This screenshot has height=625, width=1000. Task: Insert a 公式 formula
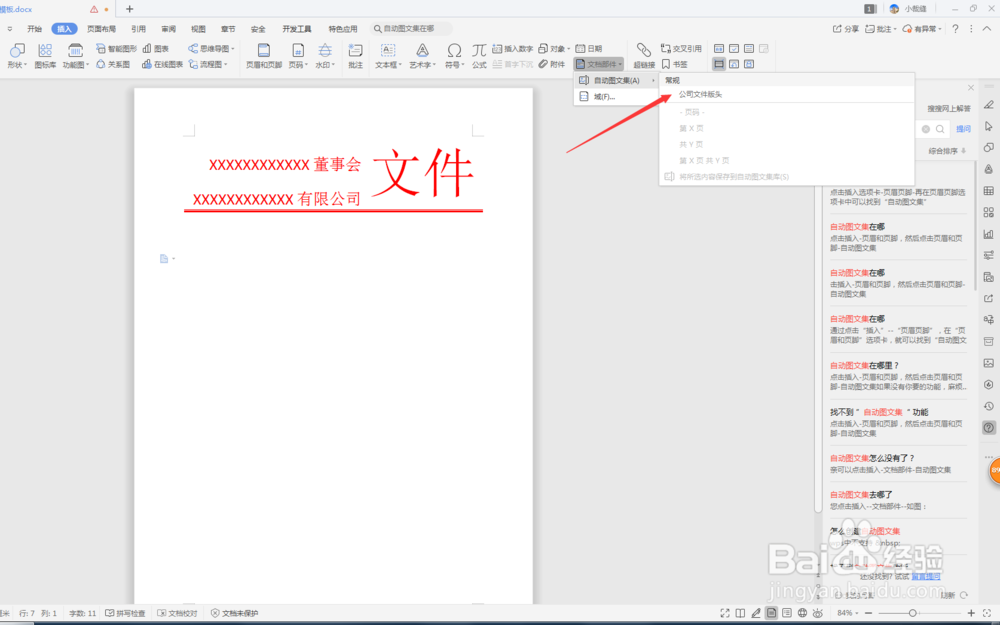click(x=479, y=55)
